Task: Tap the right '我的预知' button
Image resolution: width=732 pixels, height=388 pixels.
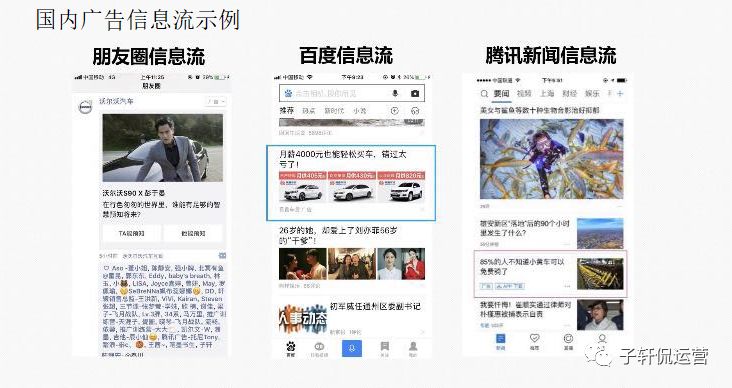Action: pos(193,233)
